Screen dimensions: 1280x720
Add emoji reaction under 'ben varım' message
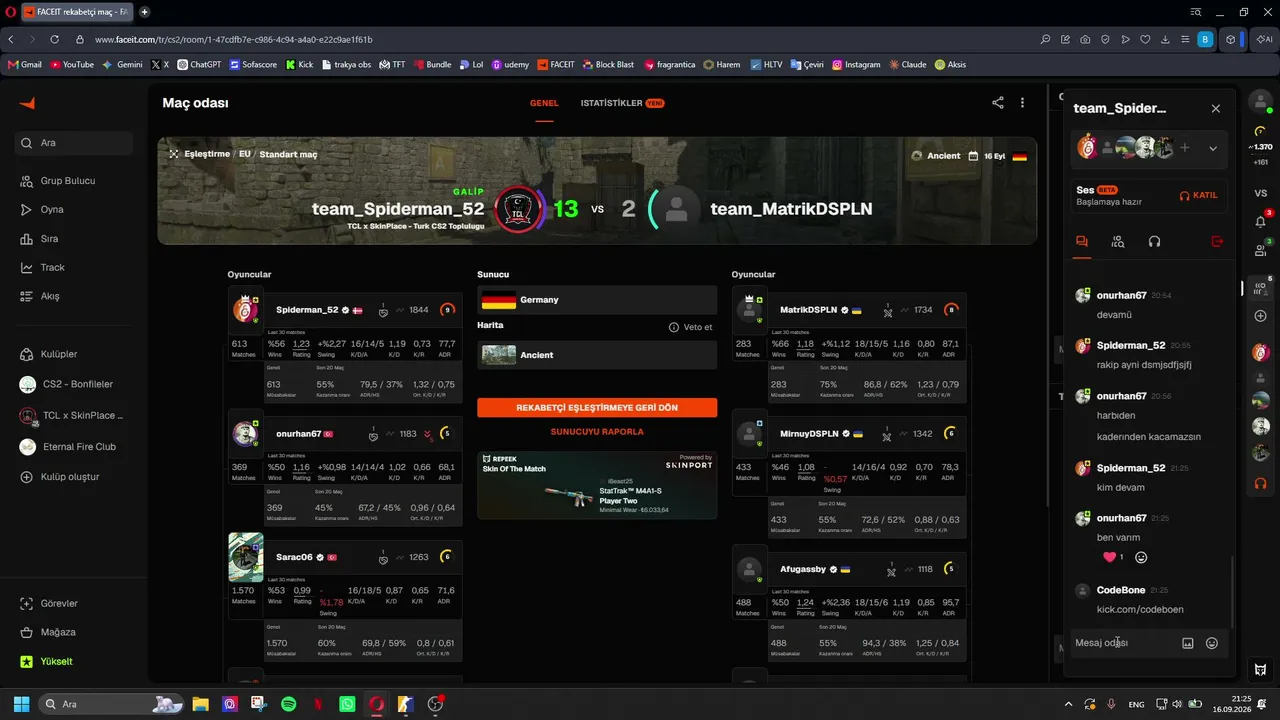click(x=1141, y=557)
